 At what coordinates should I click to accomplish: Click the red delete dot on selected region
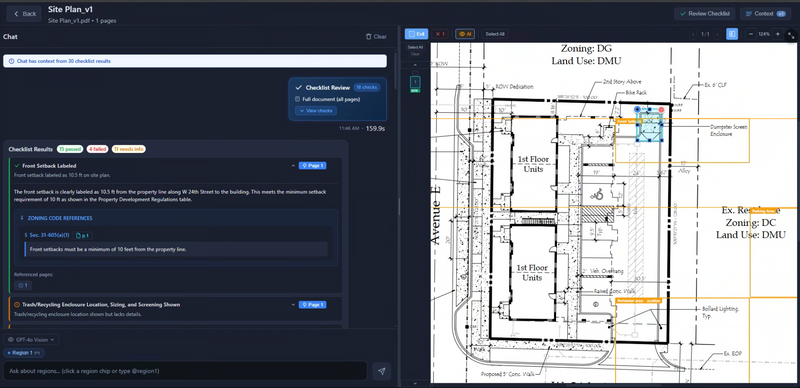coord(662,110)
